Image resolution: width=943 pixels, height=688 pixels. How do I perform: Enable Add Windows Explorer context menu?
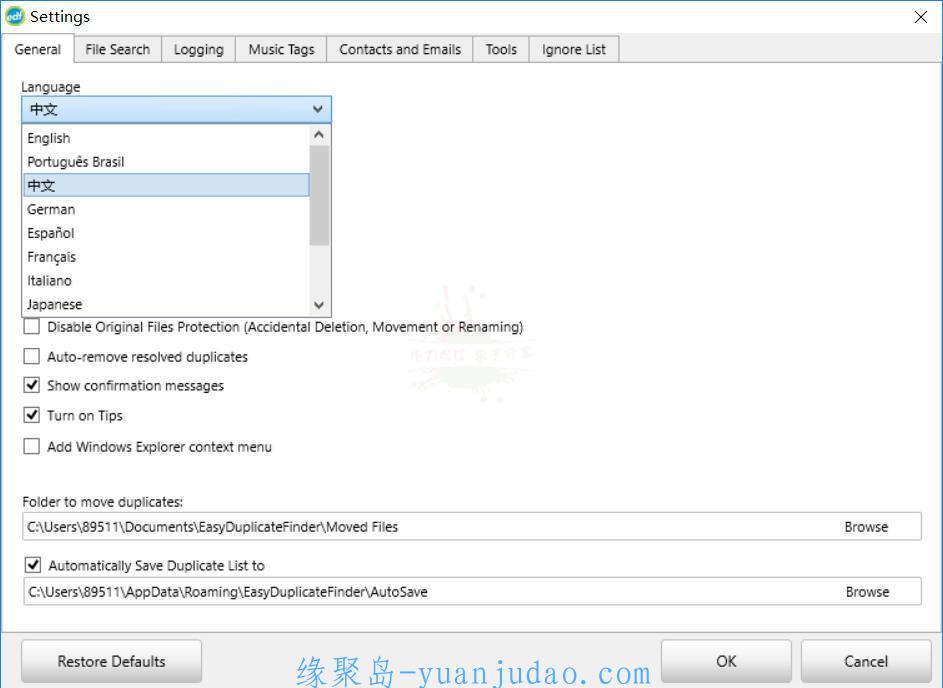tap(32, 447)
